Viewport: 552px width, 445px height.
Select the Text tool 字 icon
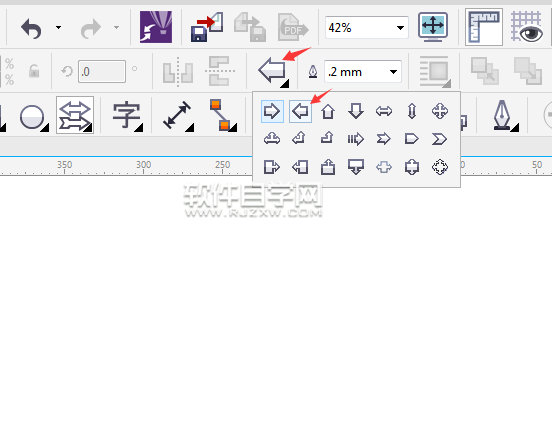[x=127, y=115]
